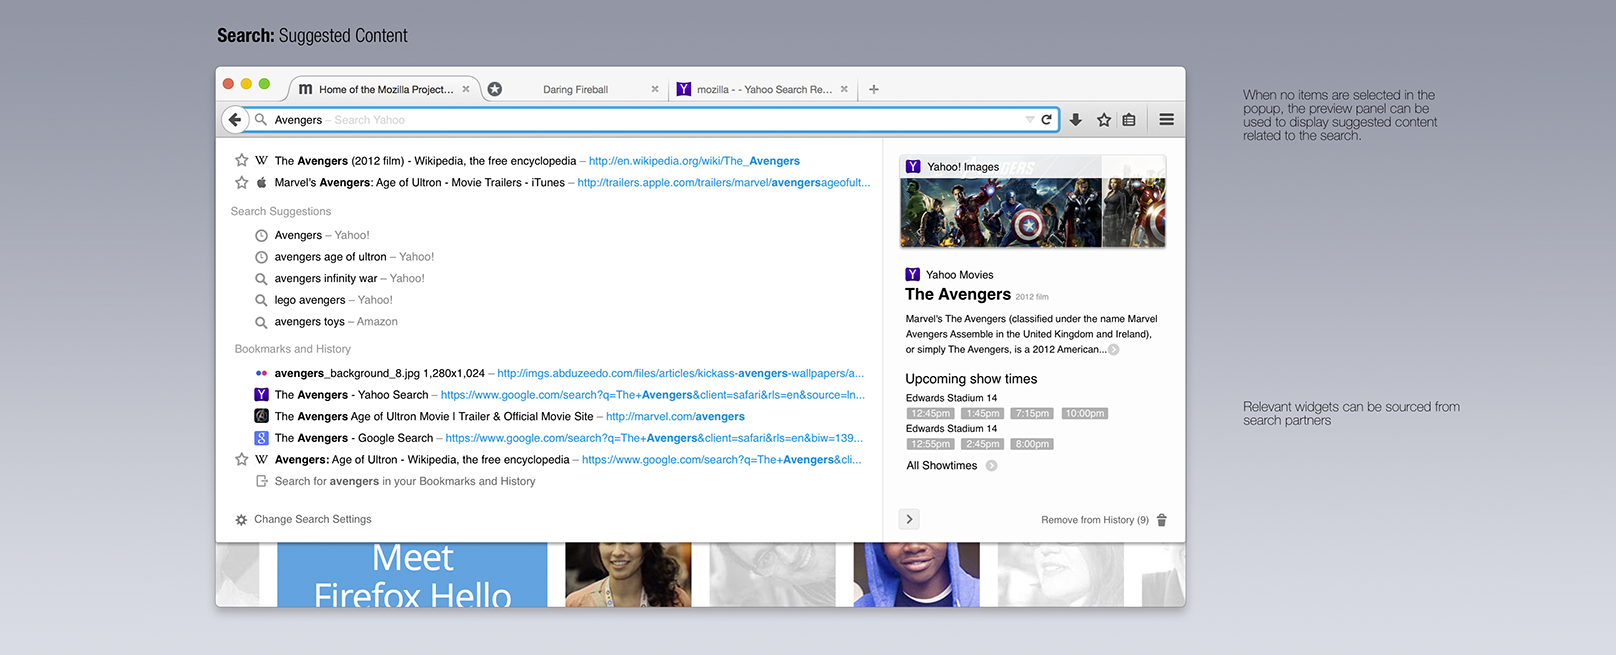Click the All Showtimes link
1616x655 pixels.
pyautogui.click(x=942, y=465)
